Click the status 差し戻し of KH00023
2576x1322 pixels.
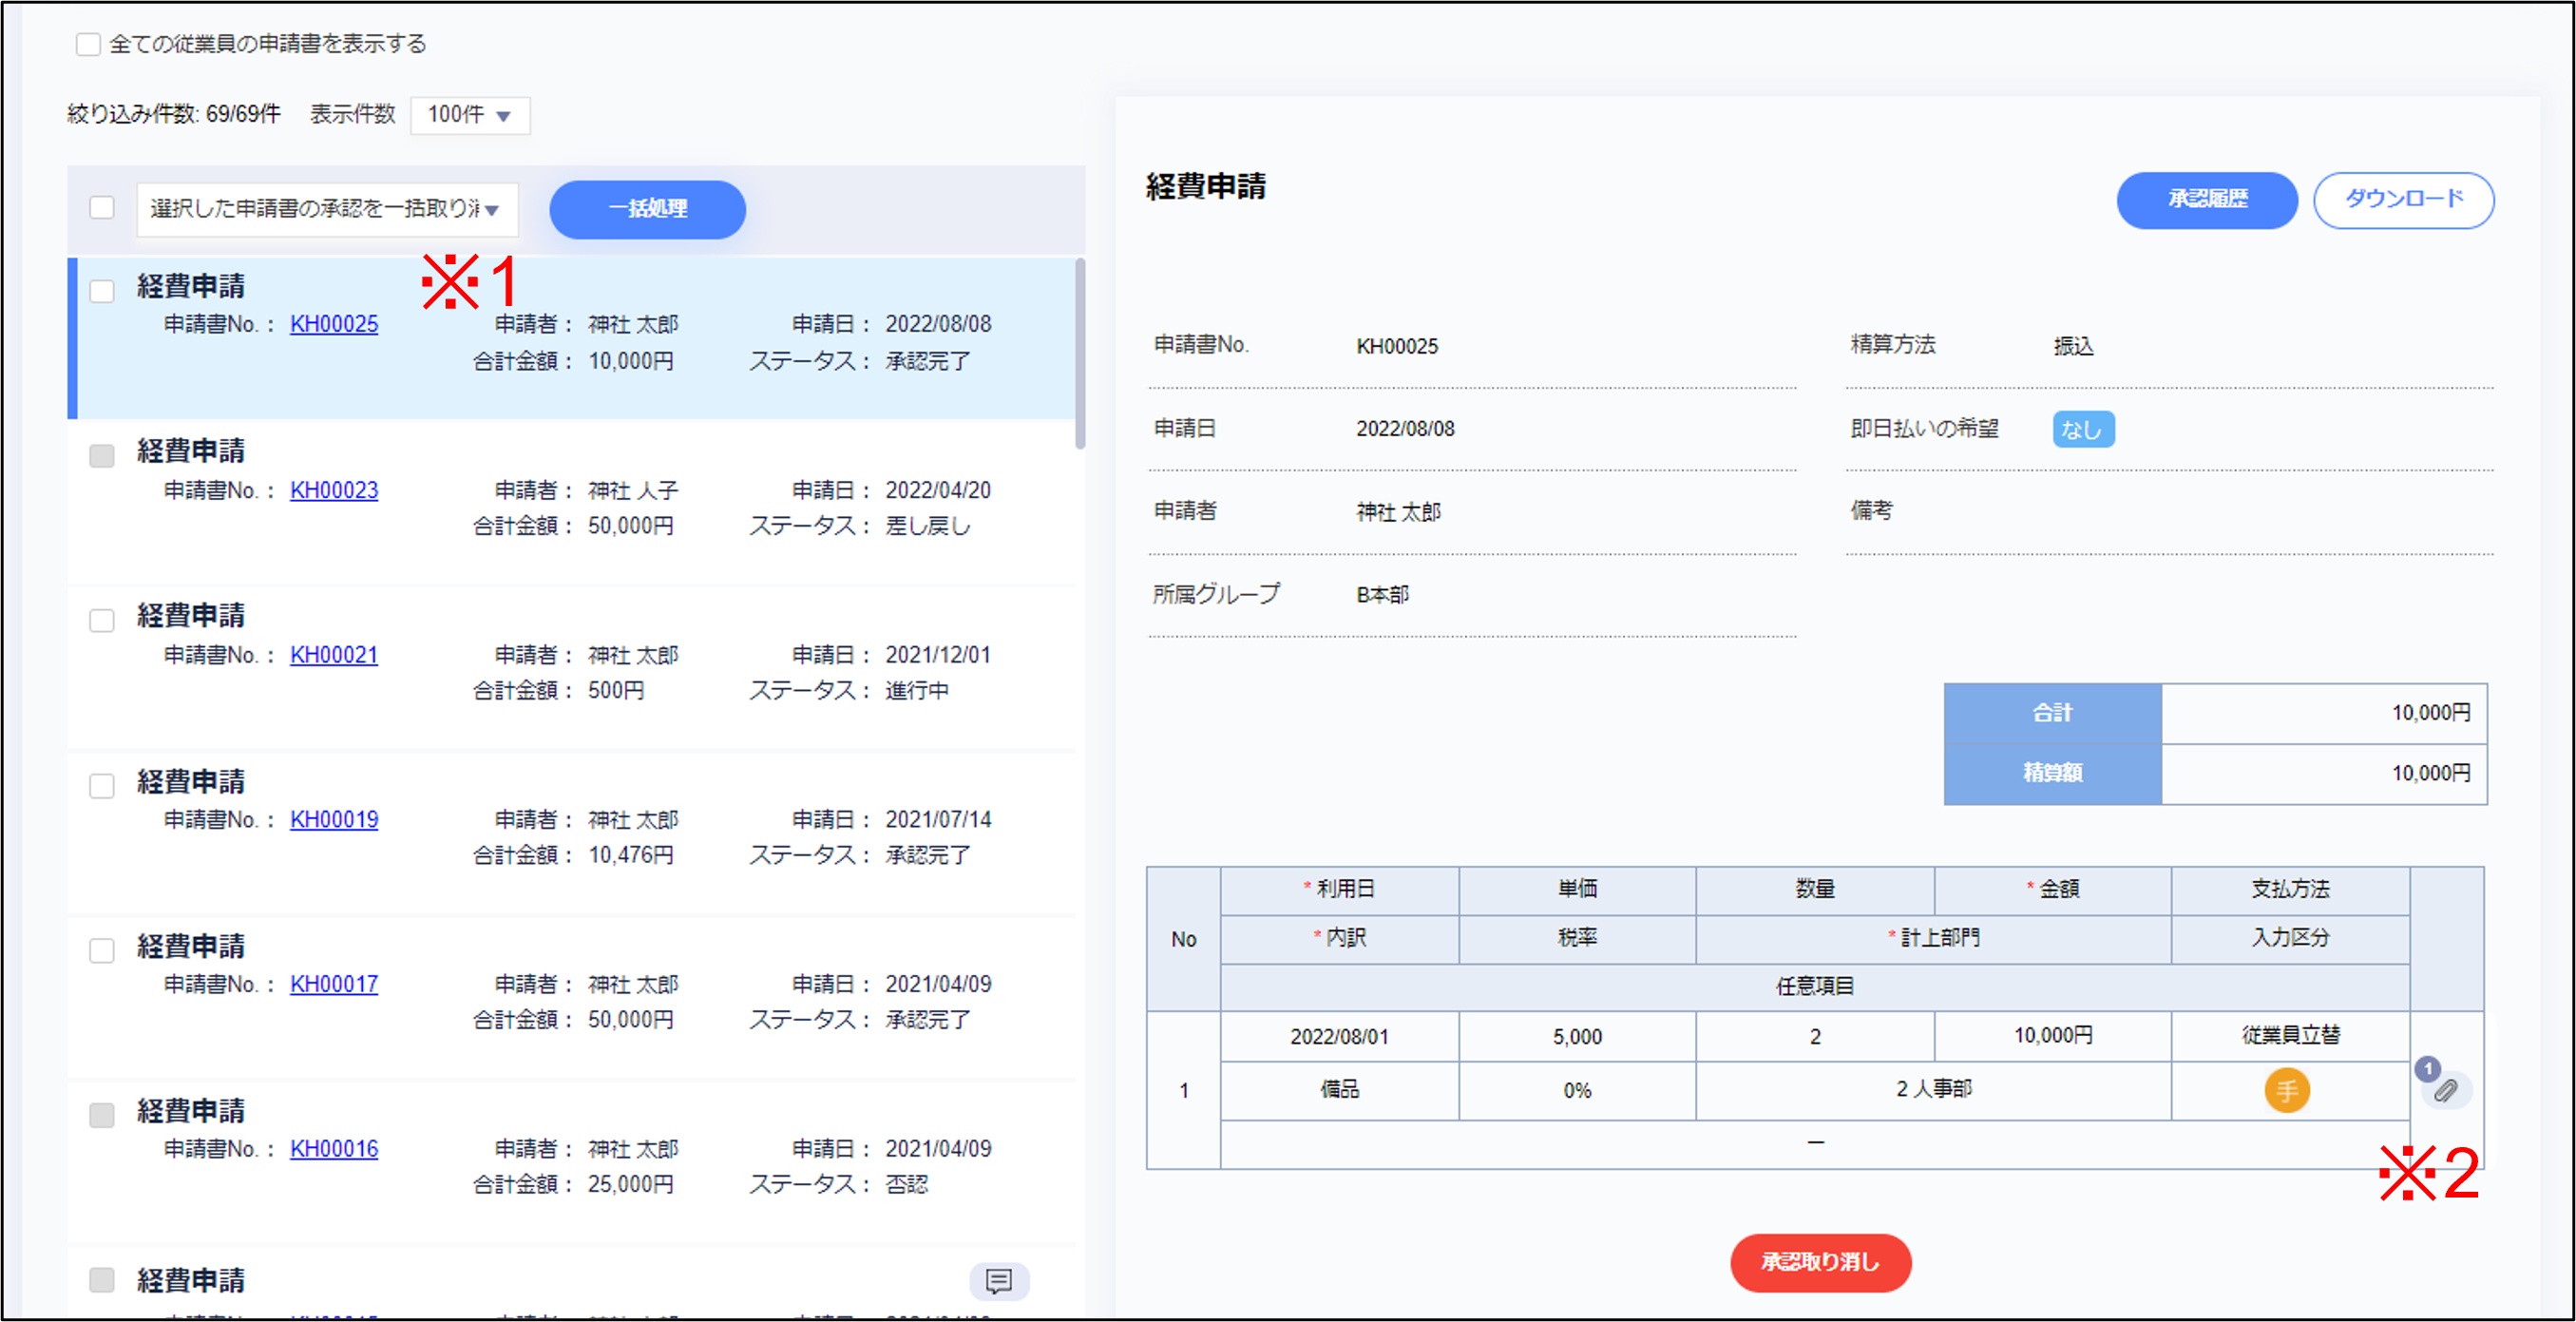(928, 526)
